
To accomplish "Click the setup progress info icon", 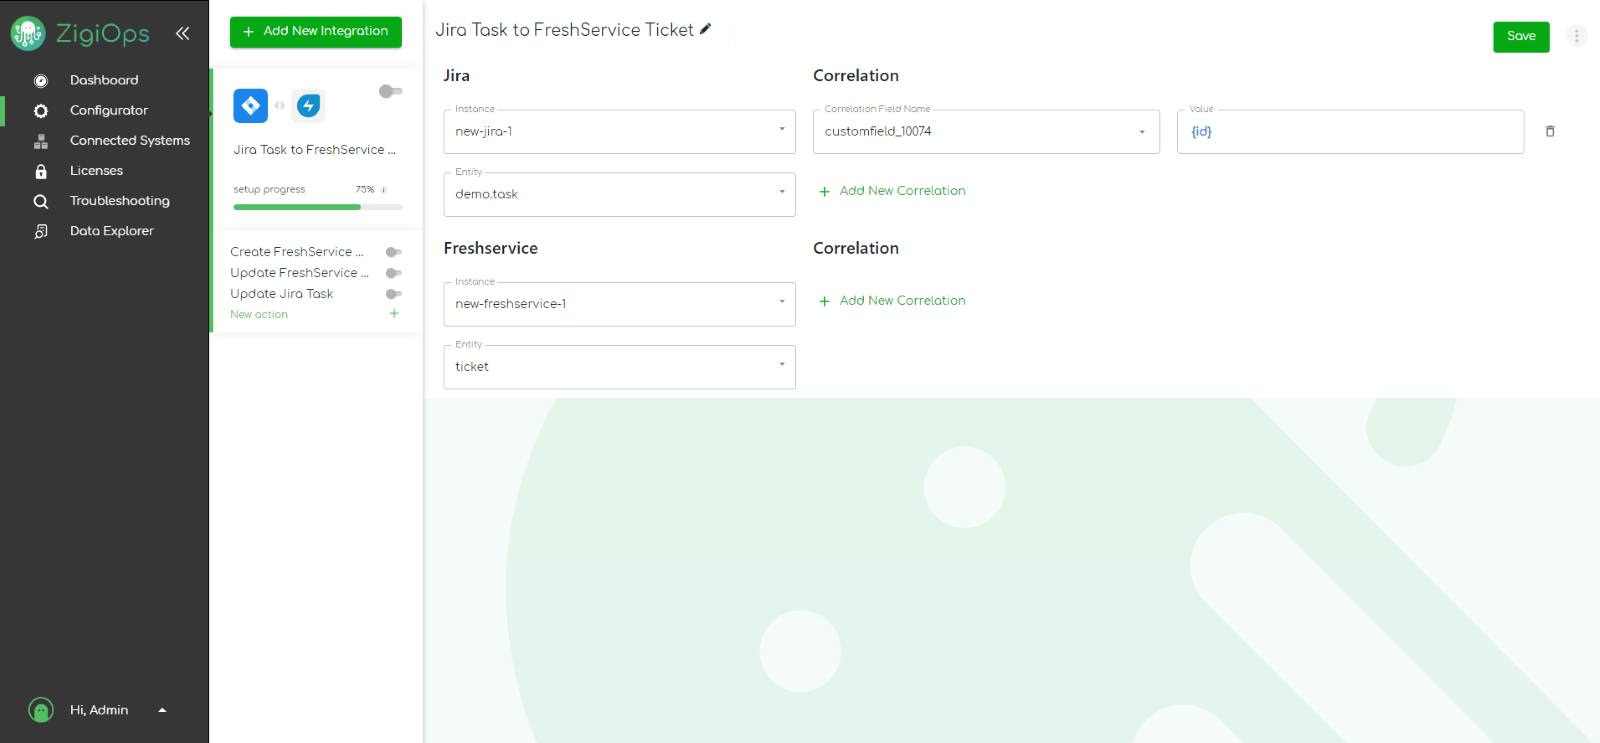I will click(x=384, y=189).
